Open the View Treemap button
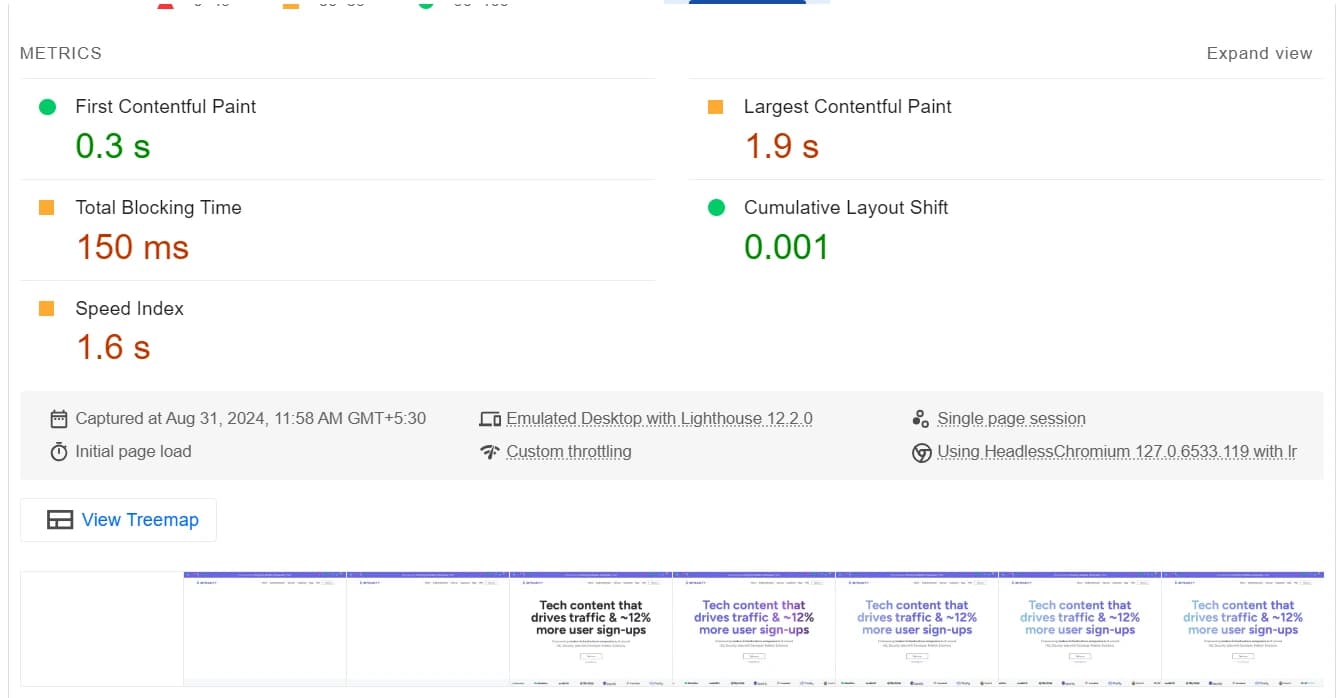The height and width of the screenshot is (698, 1340). (x=119, y=520)
